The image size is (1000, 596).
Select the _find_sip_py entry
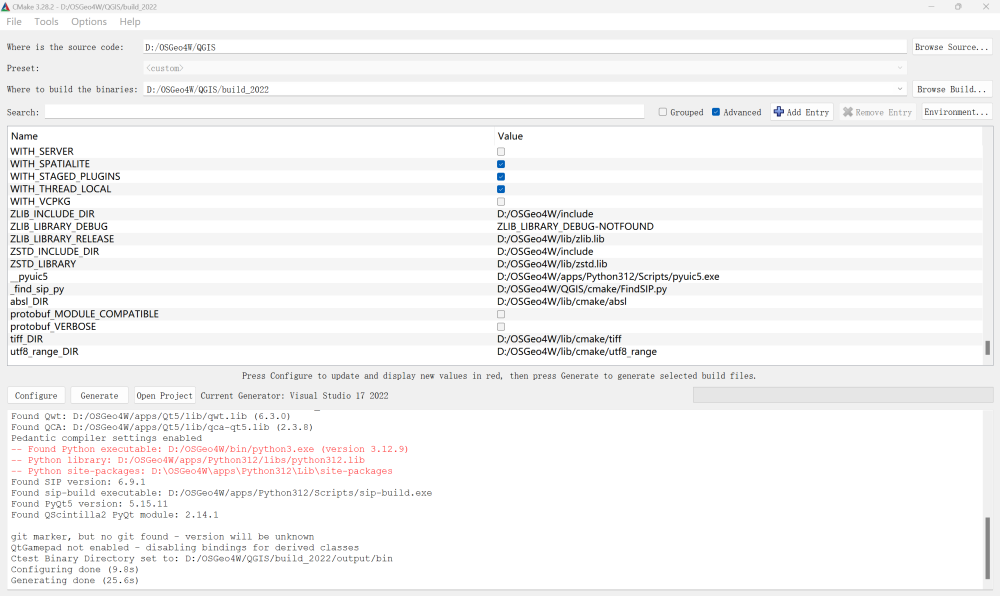point(37,289)
